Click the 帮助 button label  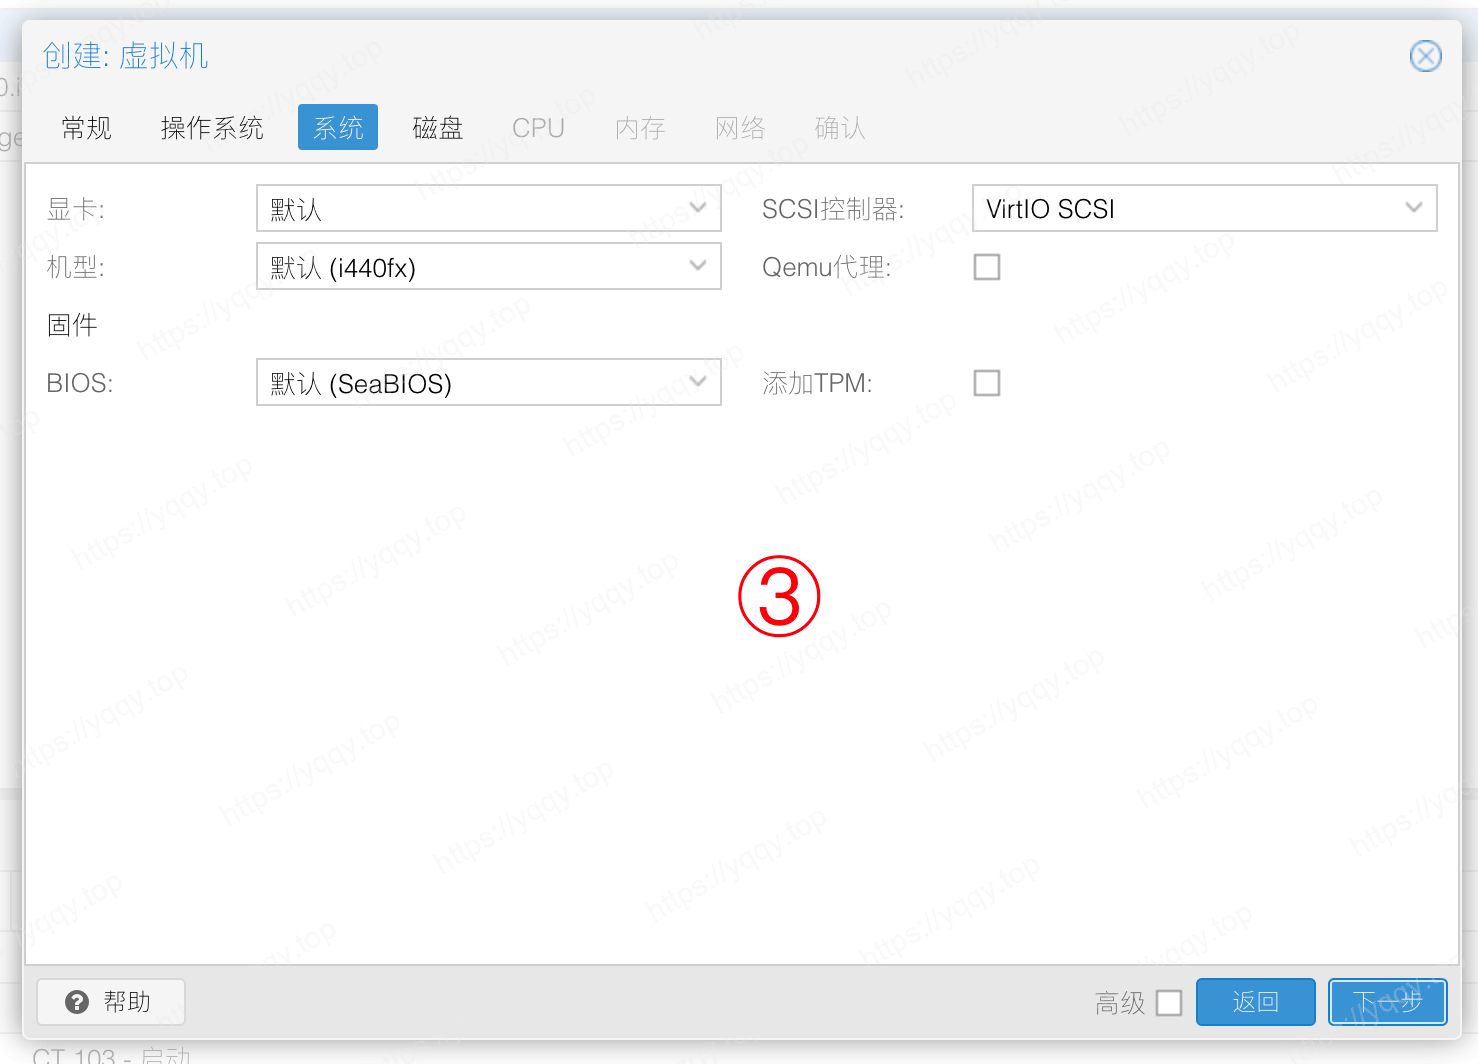pos(127,1002)
